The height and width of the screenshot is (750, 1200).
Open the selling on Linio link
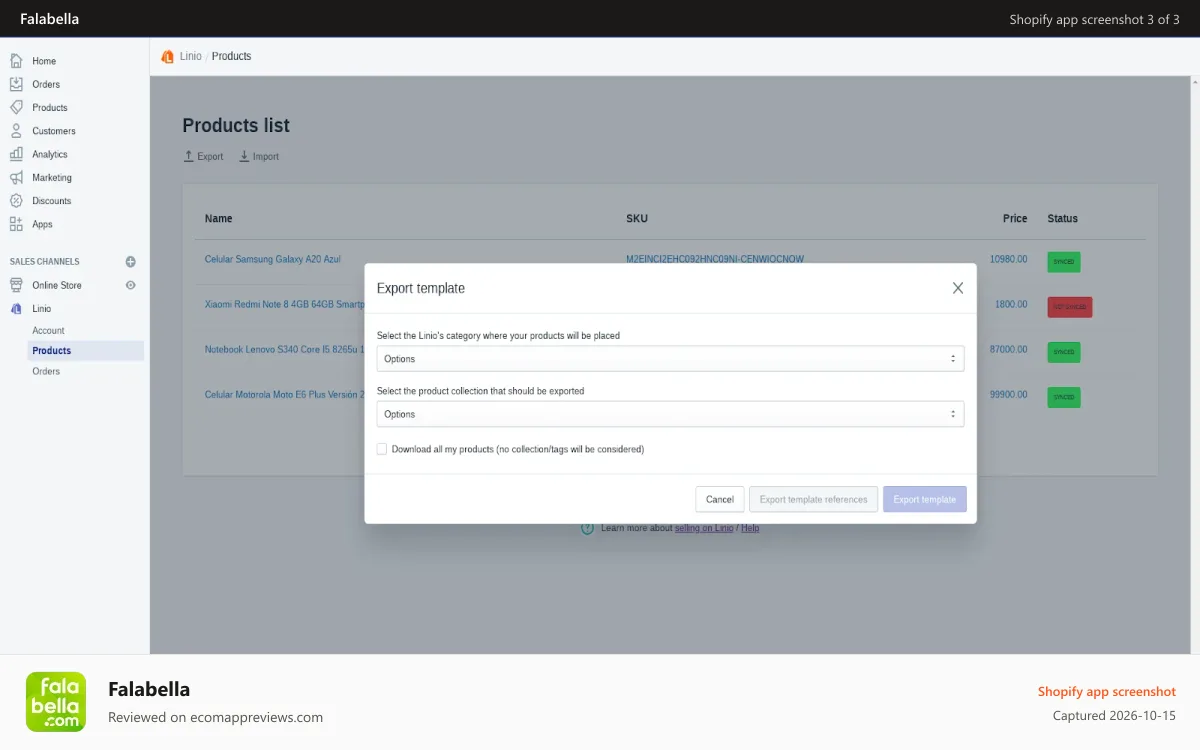click(704, 528)
